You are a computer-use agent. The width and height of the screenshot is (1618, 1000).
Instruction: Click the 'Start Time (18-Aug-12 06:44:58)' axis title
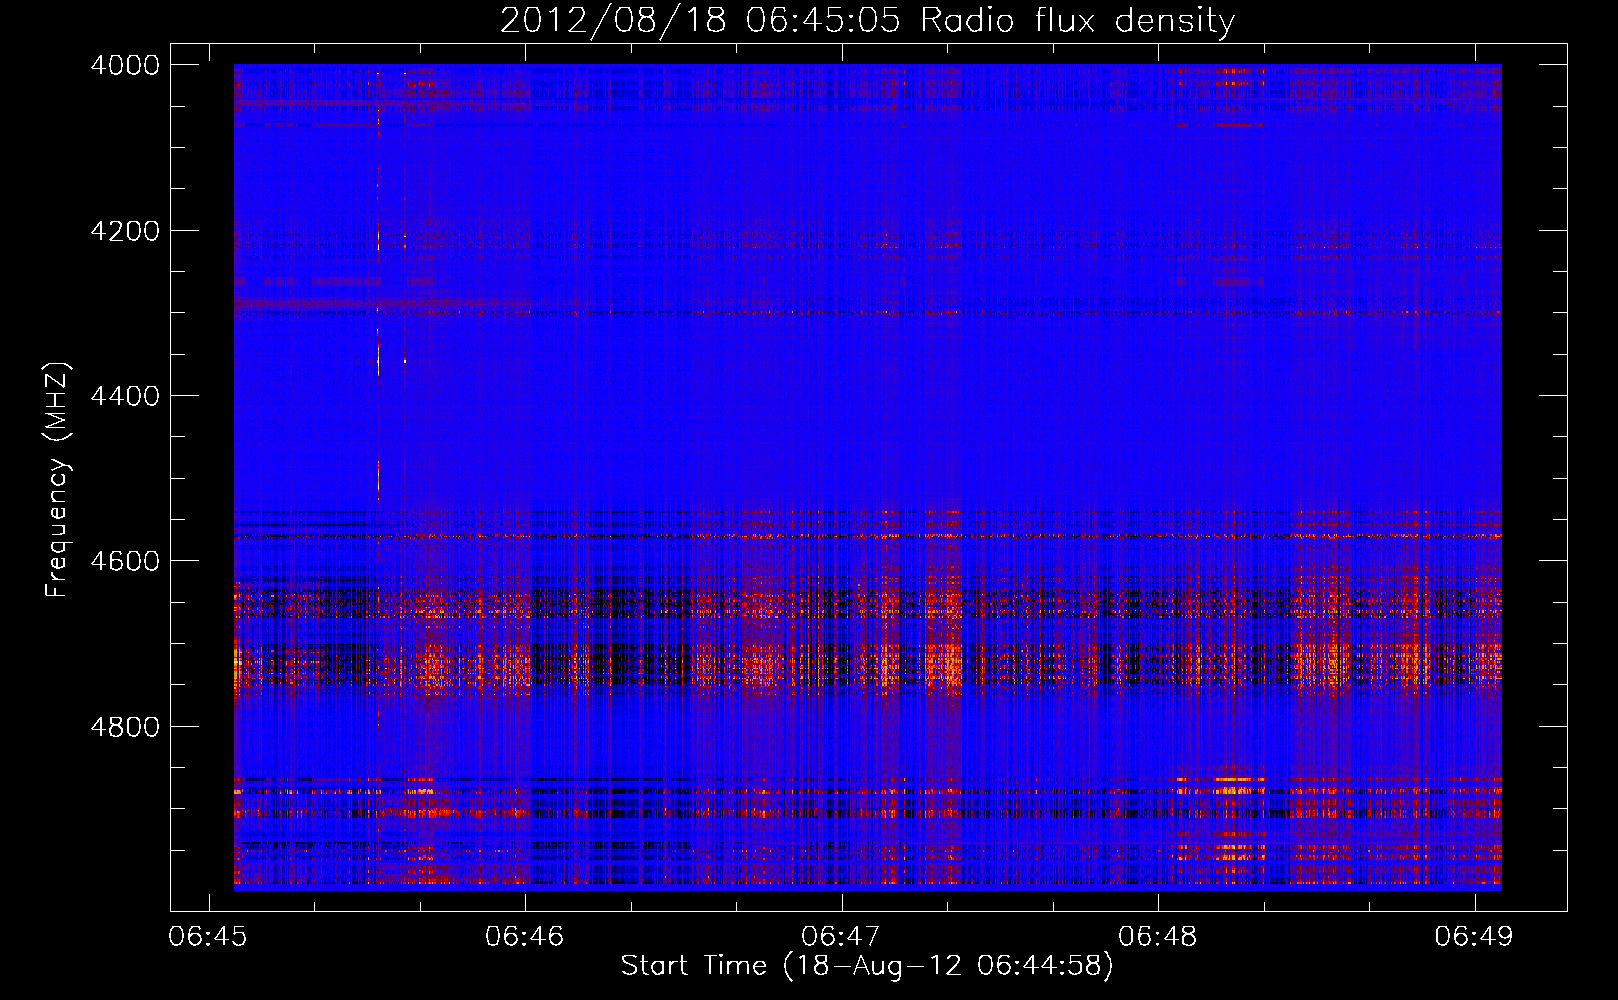[x=867, y=966]
